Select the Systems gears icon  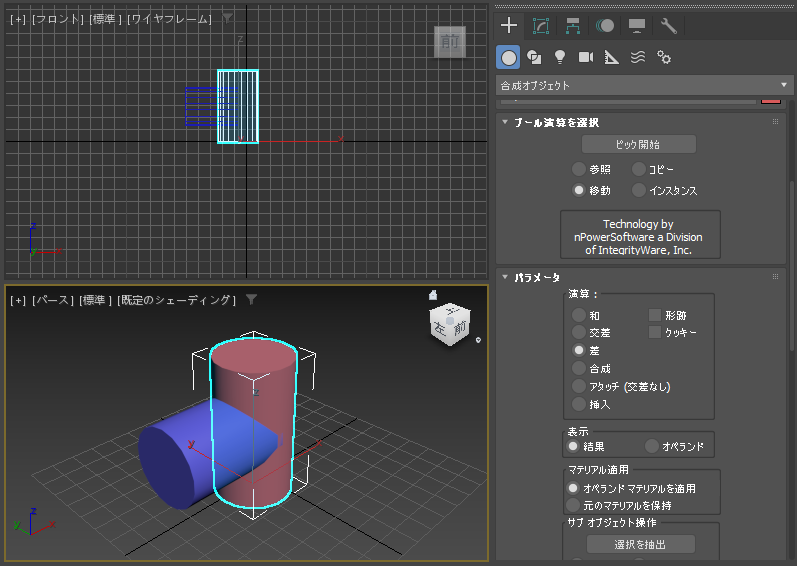pyautogui.click(x=664, y=57)
